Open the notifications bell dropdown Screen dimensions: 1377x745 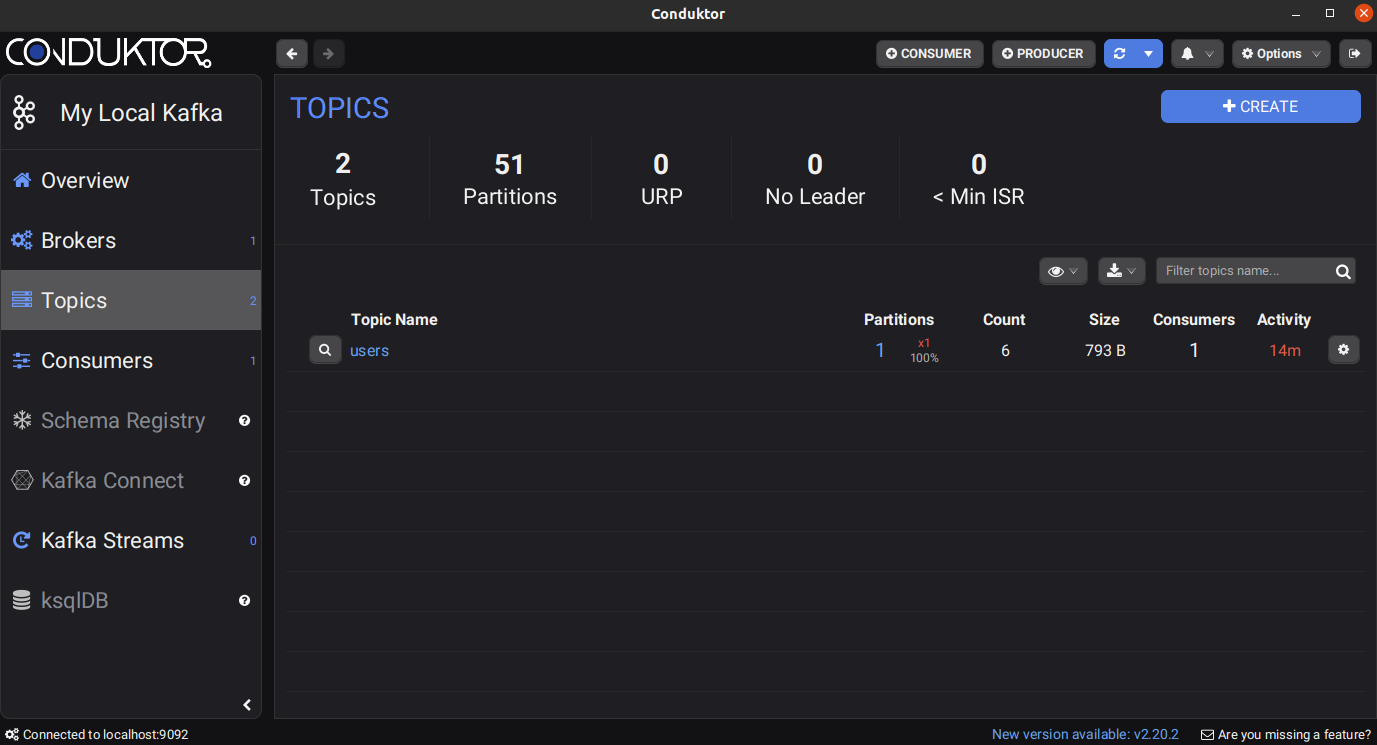[1197, 54]
